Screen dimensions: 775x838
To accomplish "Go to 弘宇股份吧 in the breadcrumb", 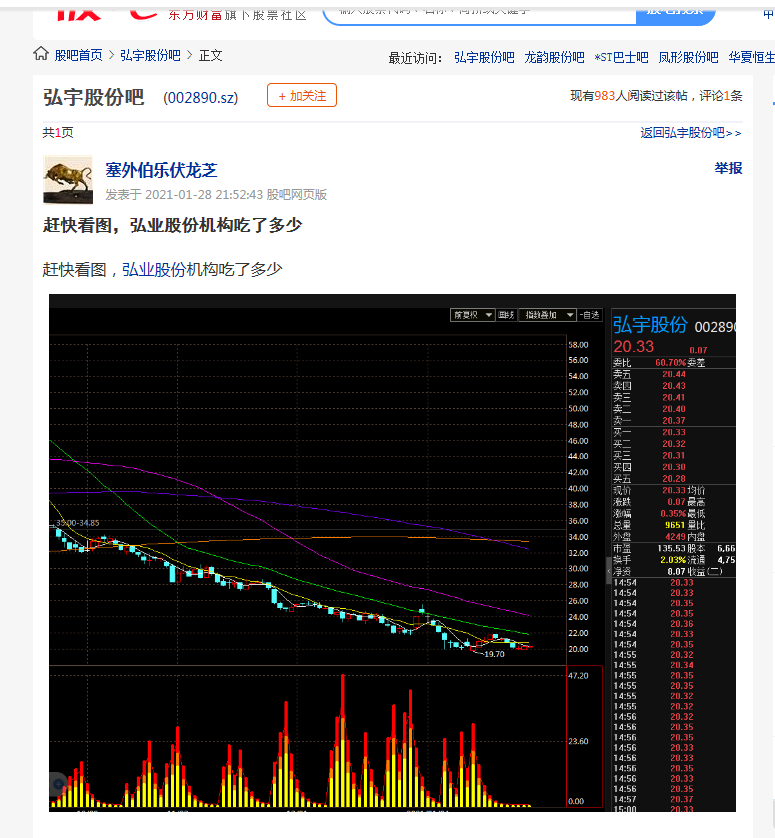I will point(150,55).
